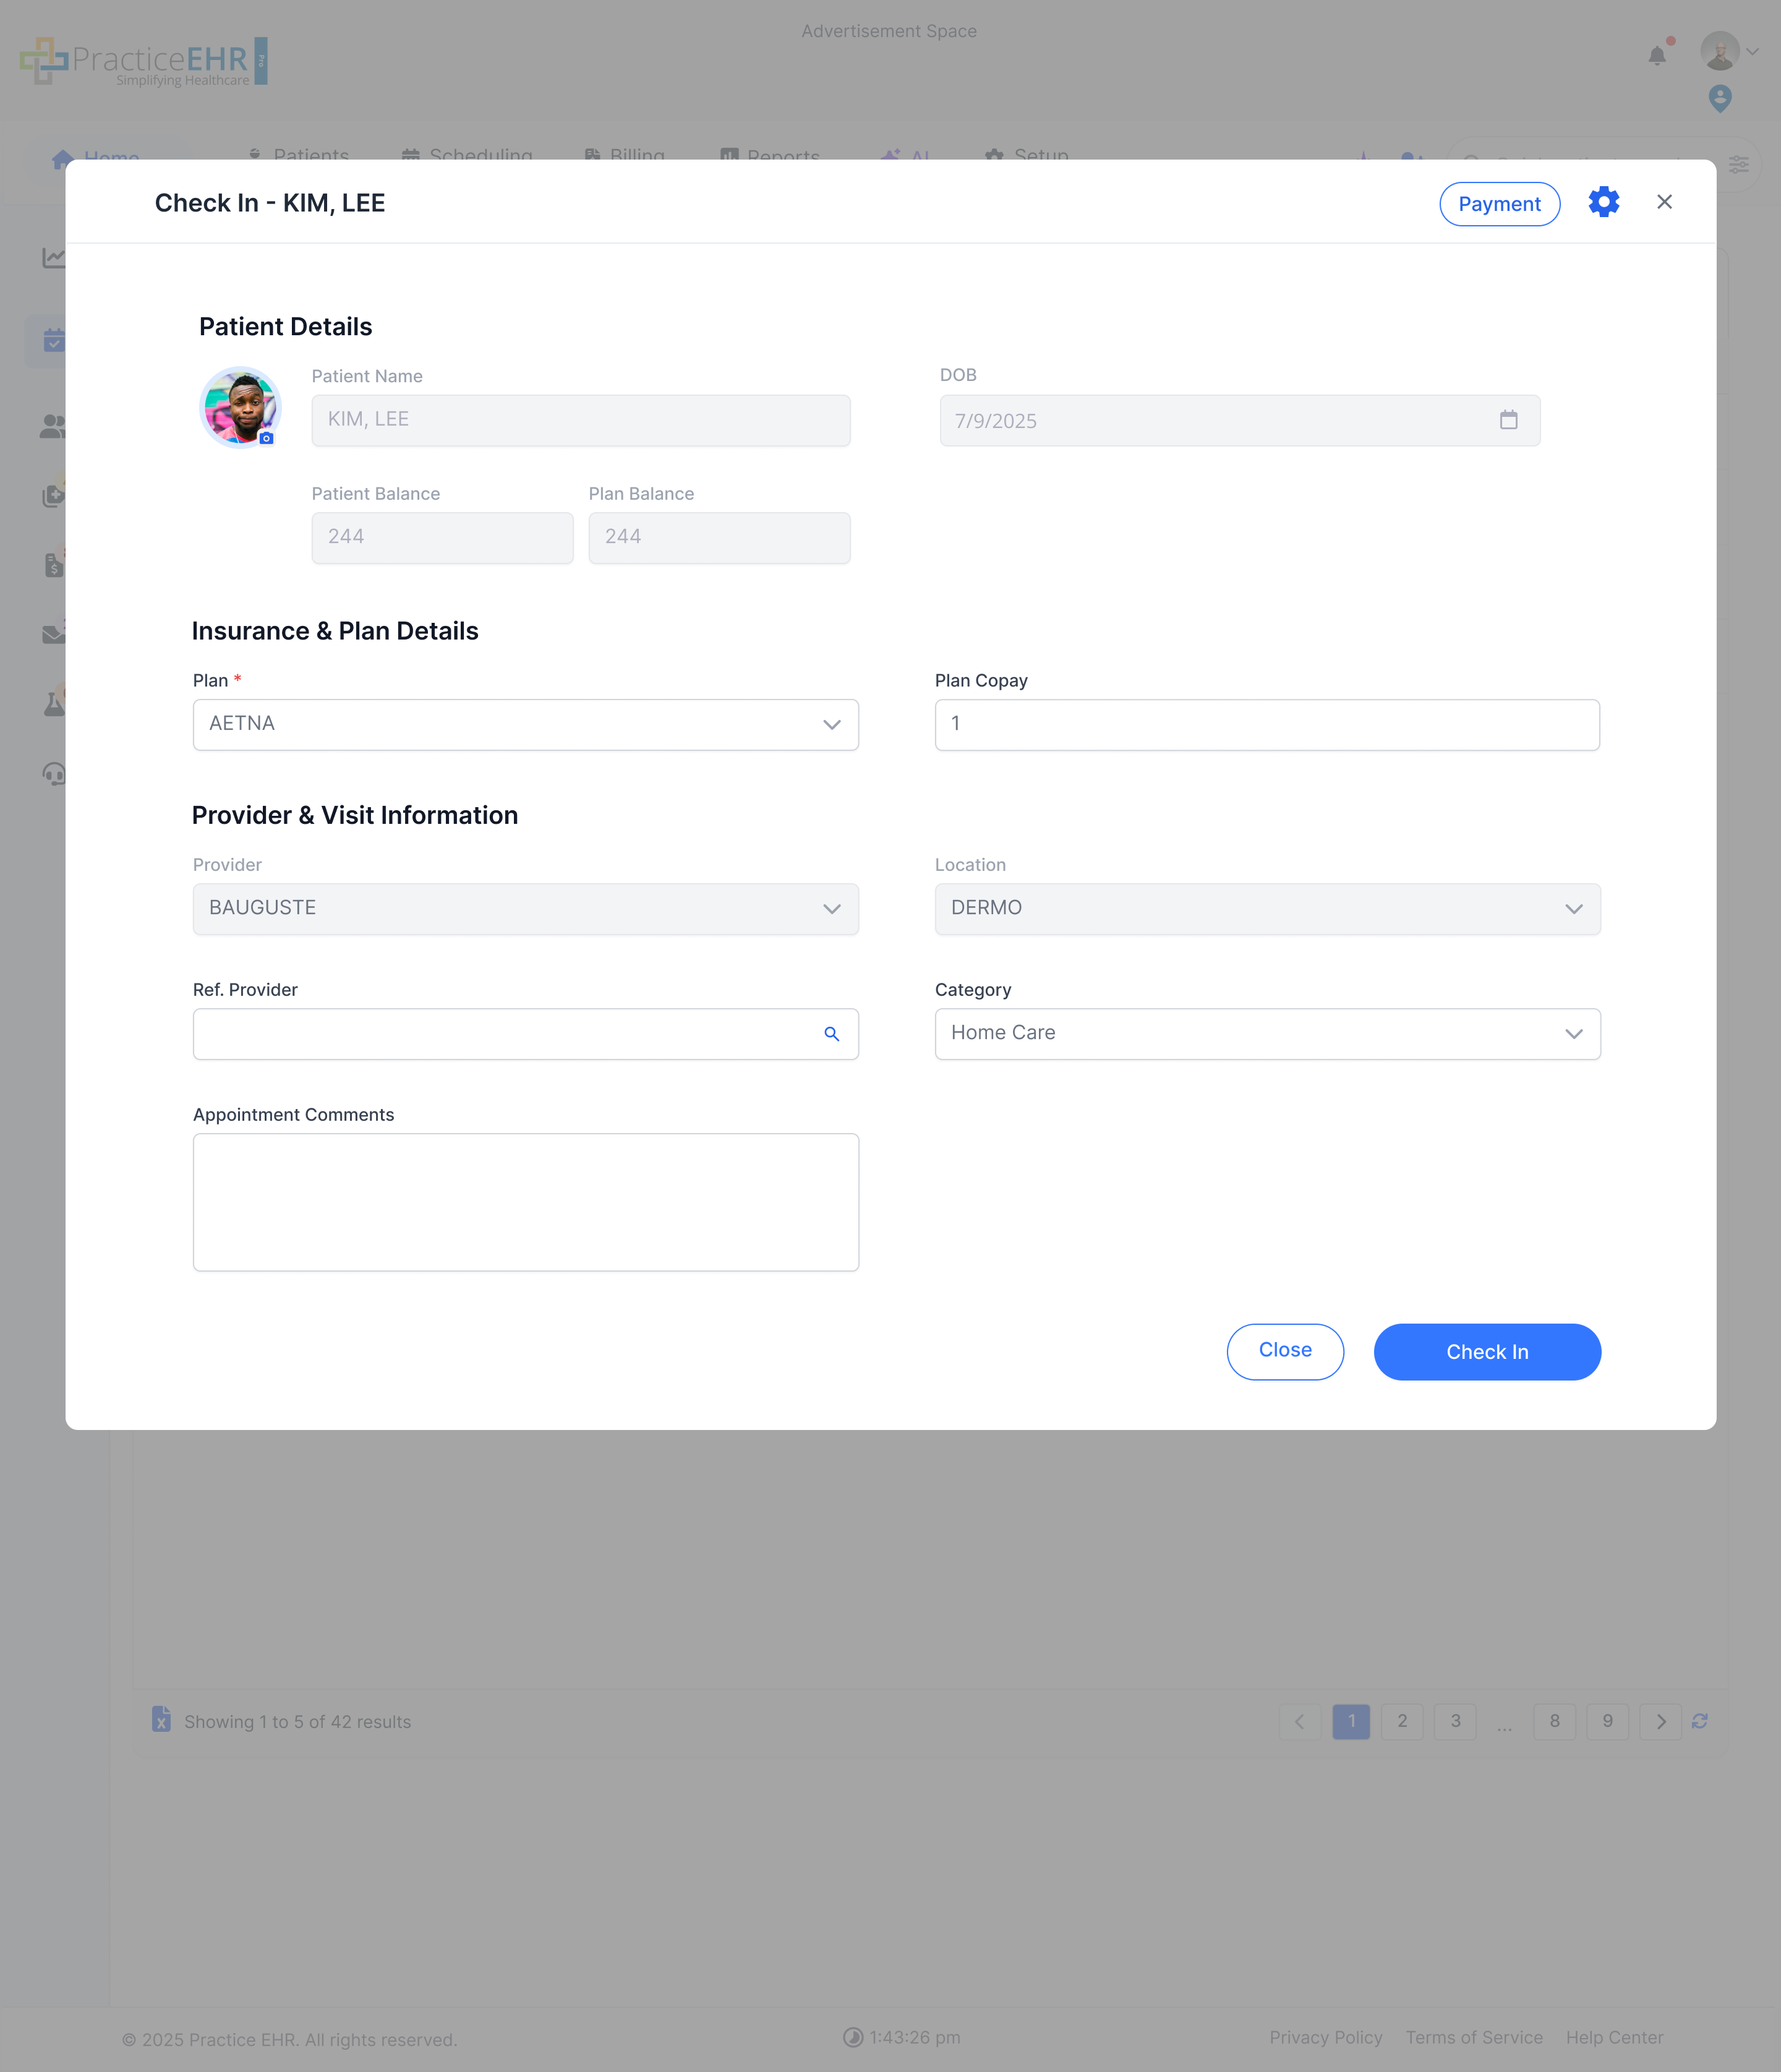Open notifications bell icon
Image resolution: width=1781 pixels, height=2072 pixels.
pyautogui.click(x=1657, y=56)
